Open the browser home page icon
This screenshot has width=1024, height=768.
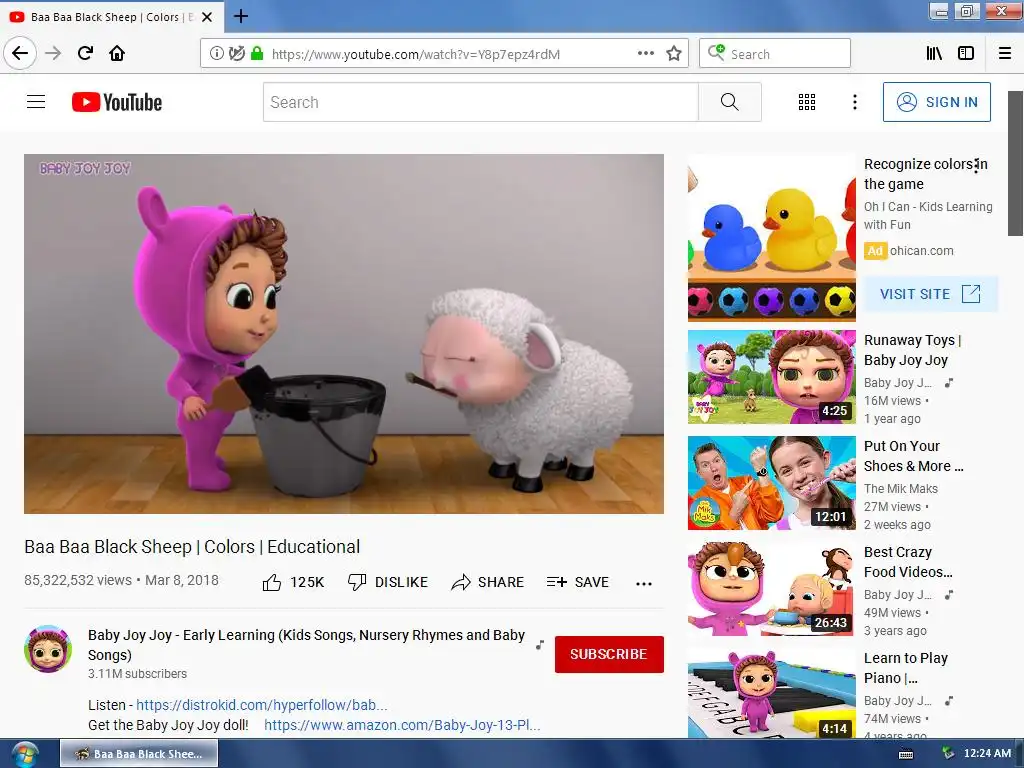[117, 53]
